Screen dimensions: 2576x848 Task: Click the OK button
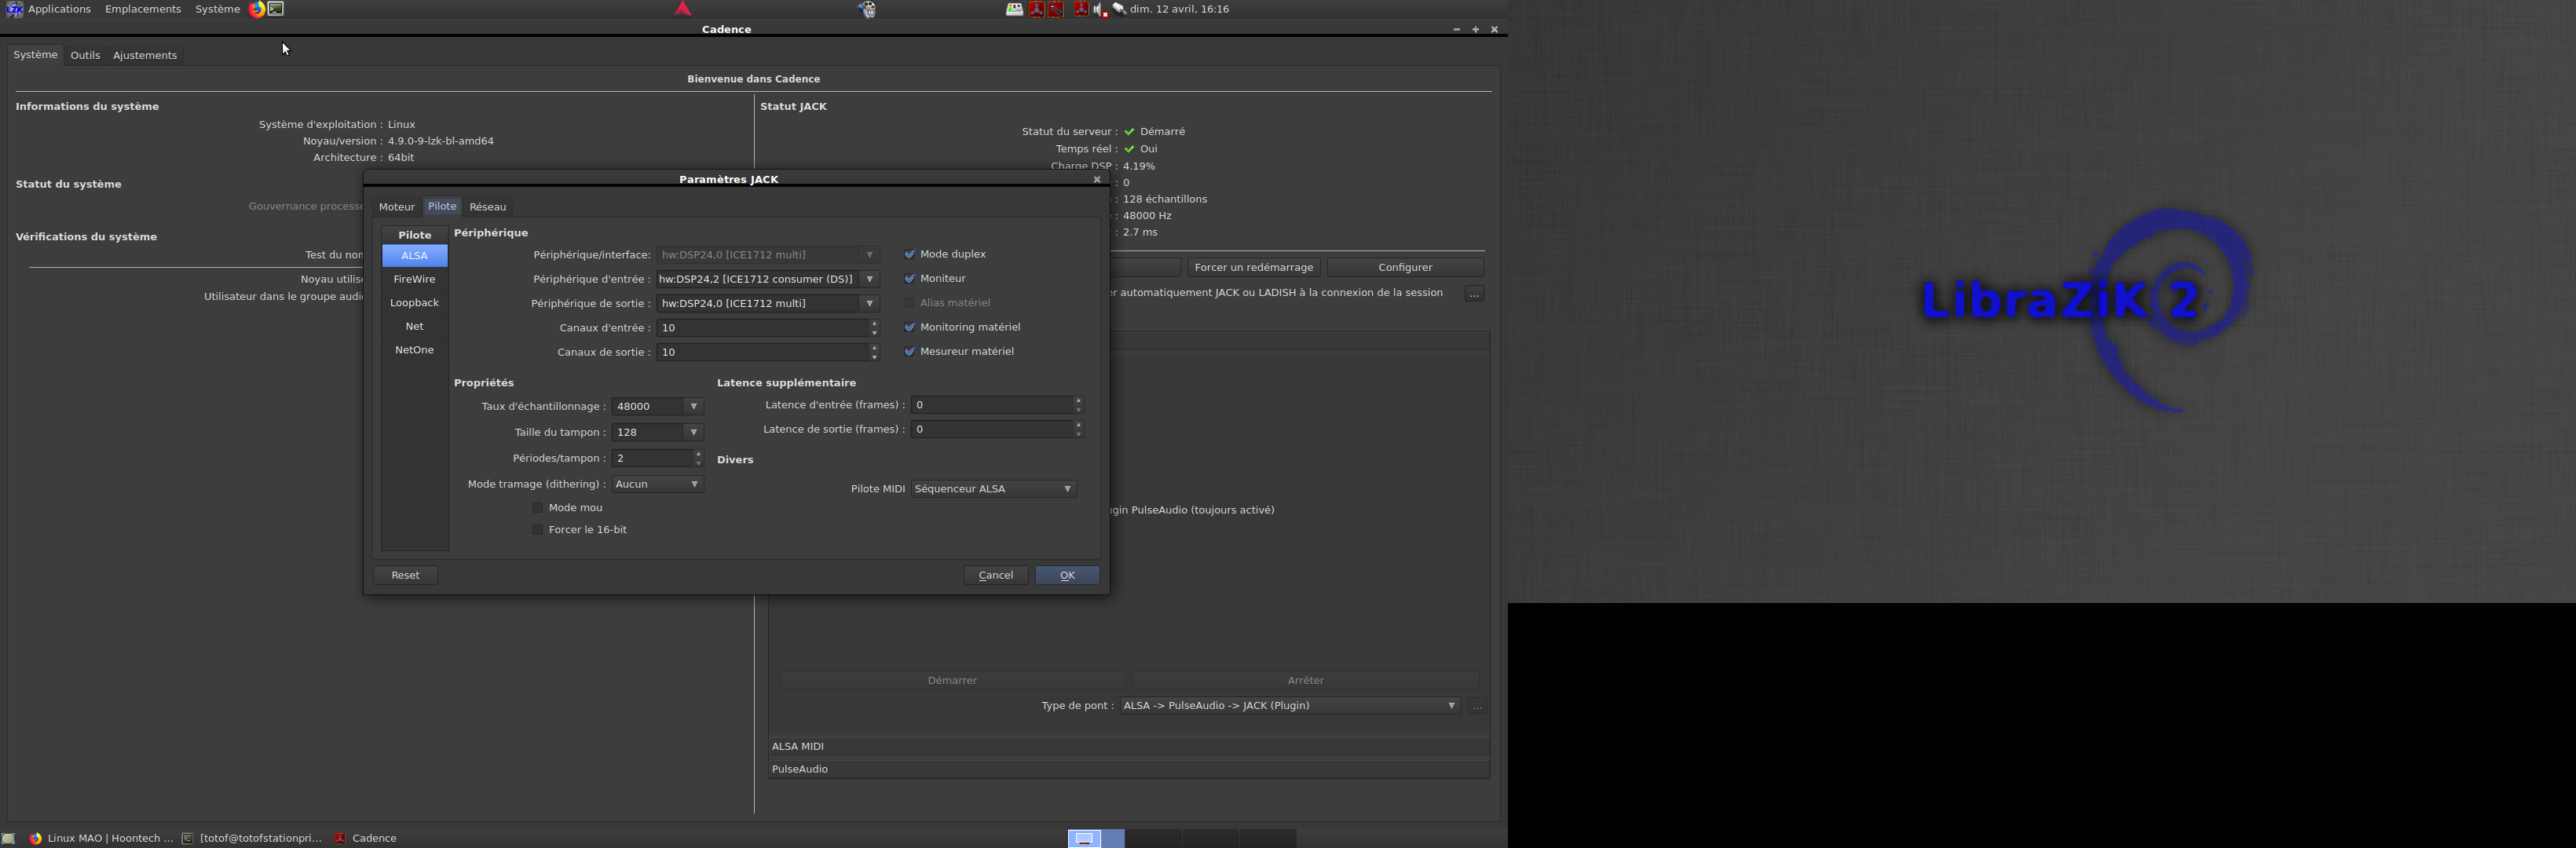click(x=1067, y=575)
